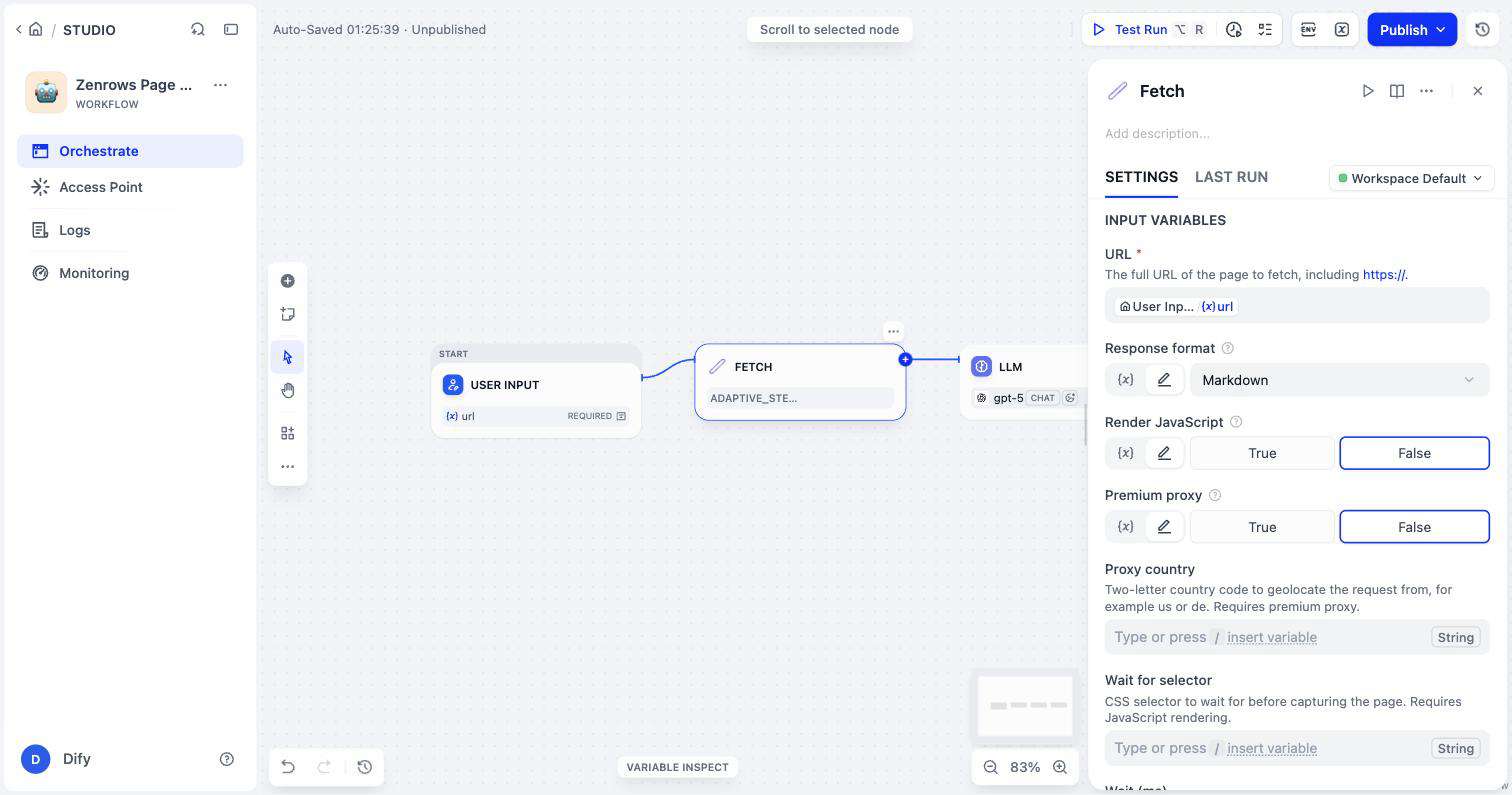This screenshot has width=1512, height=795.
Task: Open version history icon right of Publish
Action: (x=1482, y=29)
